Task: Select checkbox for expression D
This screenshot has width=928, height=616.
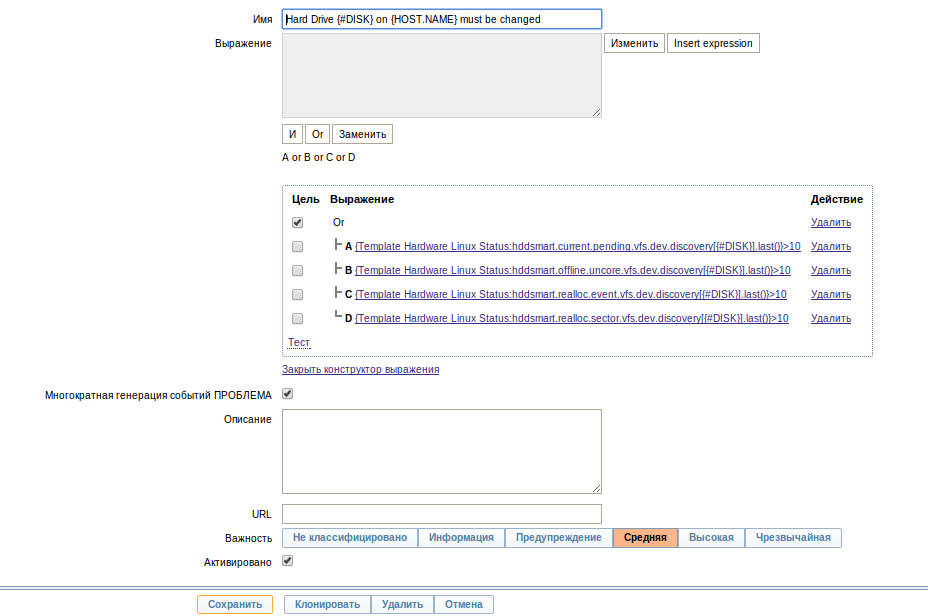Action: 297,318
